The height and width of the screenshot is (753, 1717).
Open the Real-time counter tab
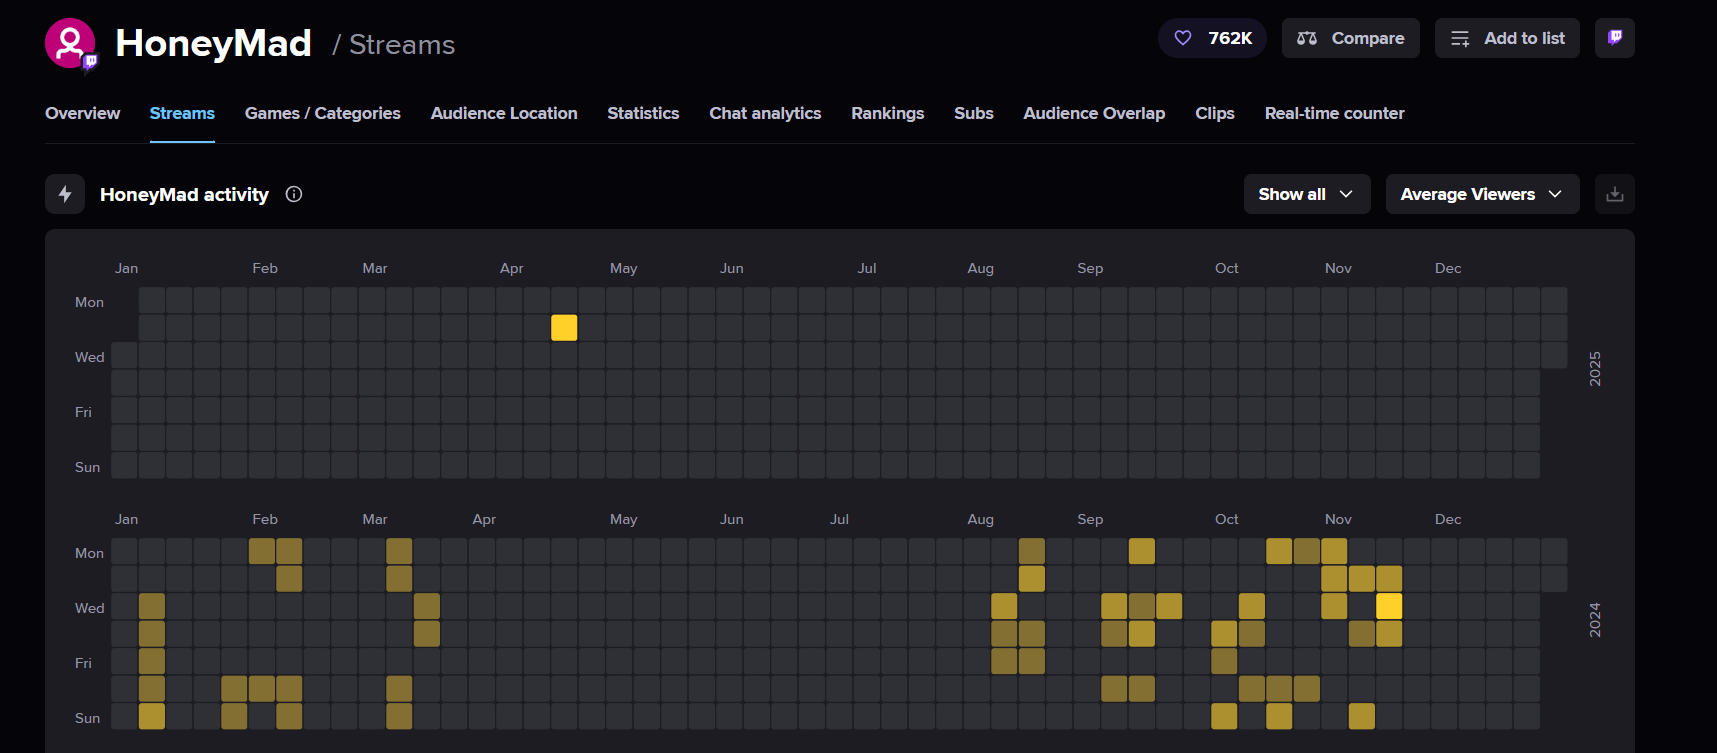pyautogui.click(x=1334, y=113)
